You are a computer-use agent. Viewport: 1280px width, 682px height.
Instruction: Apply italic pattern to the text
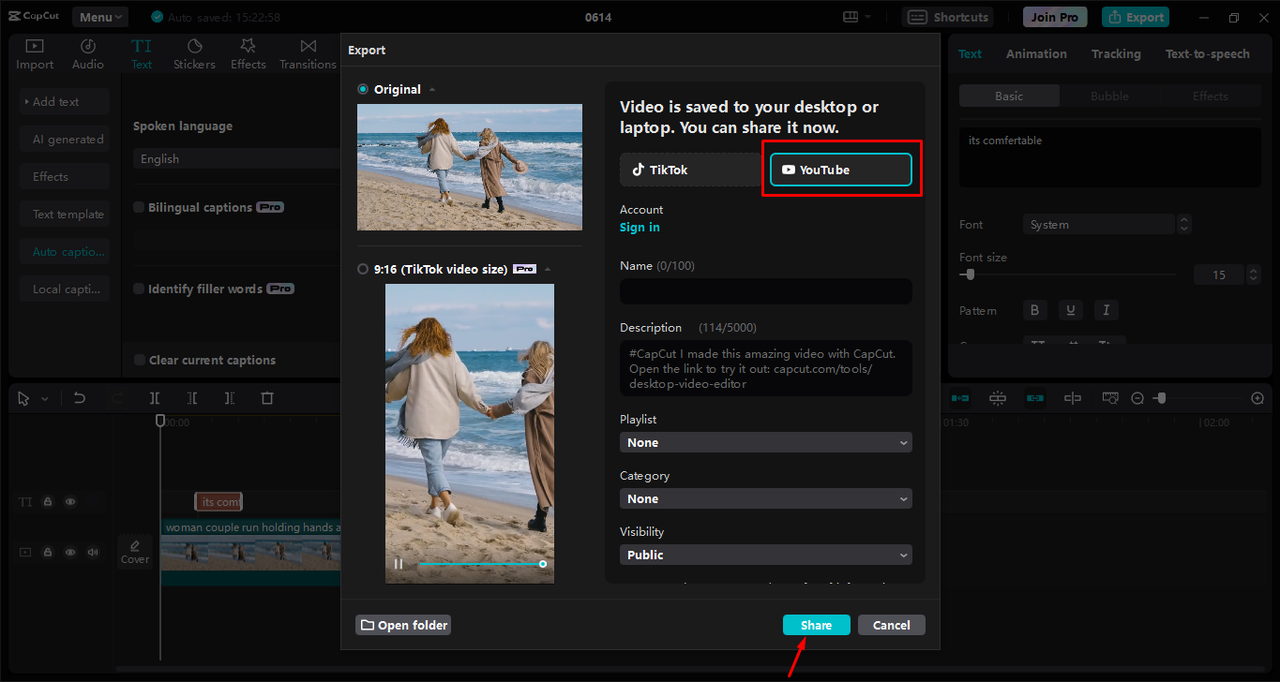[1105, 310]
